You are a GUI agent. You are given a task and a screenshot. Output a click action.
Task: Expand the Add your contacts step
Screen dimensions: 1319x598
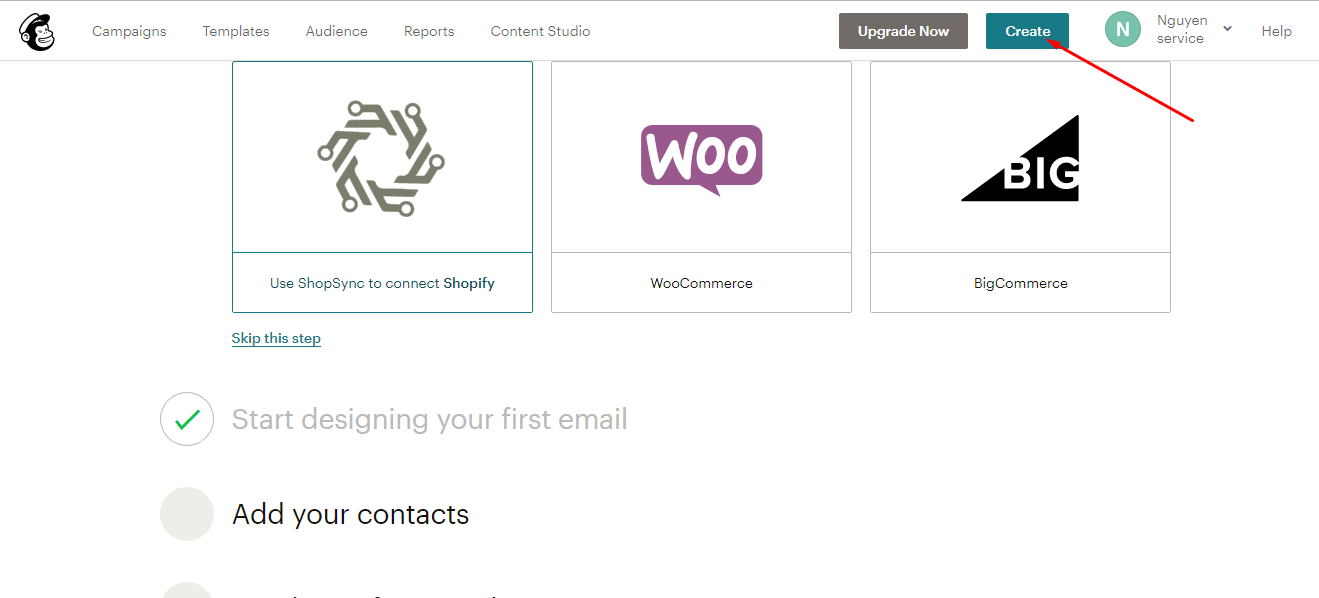[351, 514]
